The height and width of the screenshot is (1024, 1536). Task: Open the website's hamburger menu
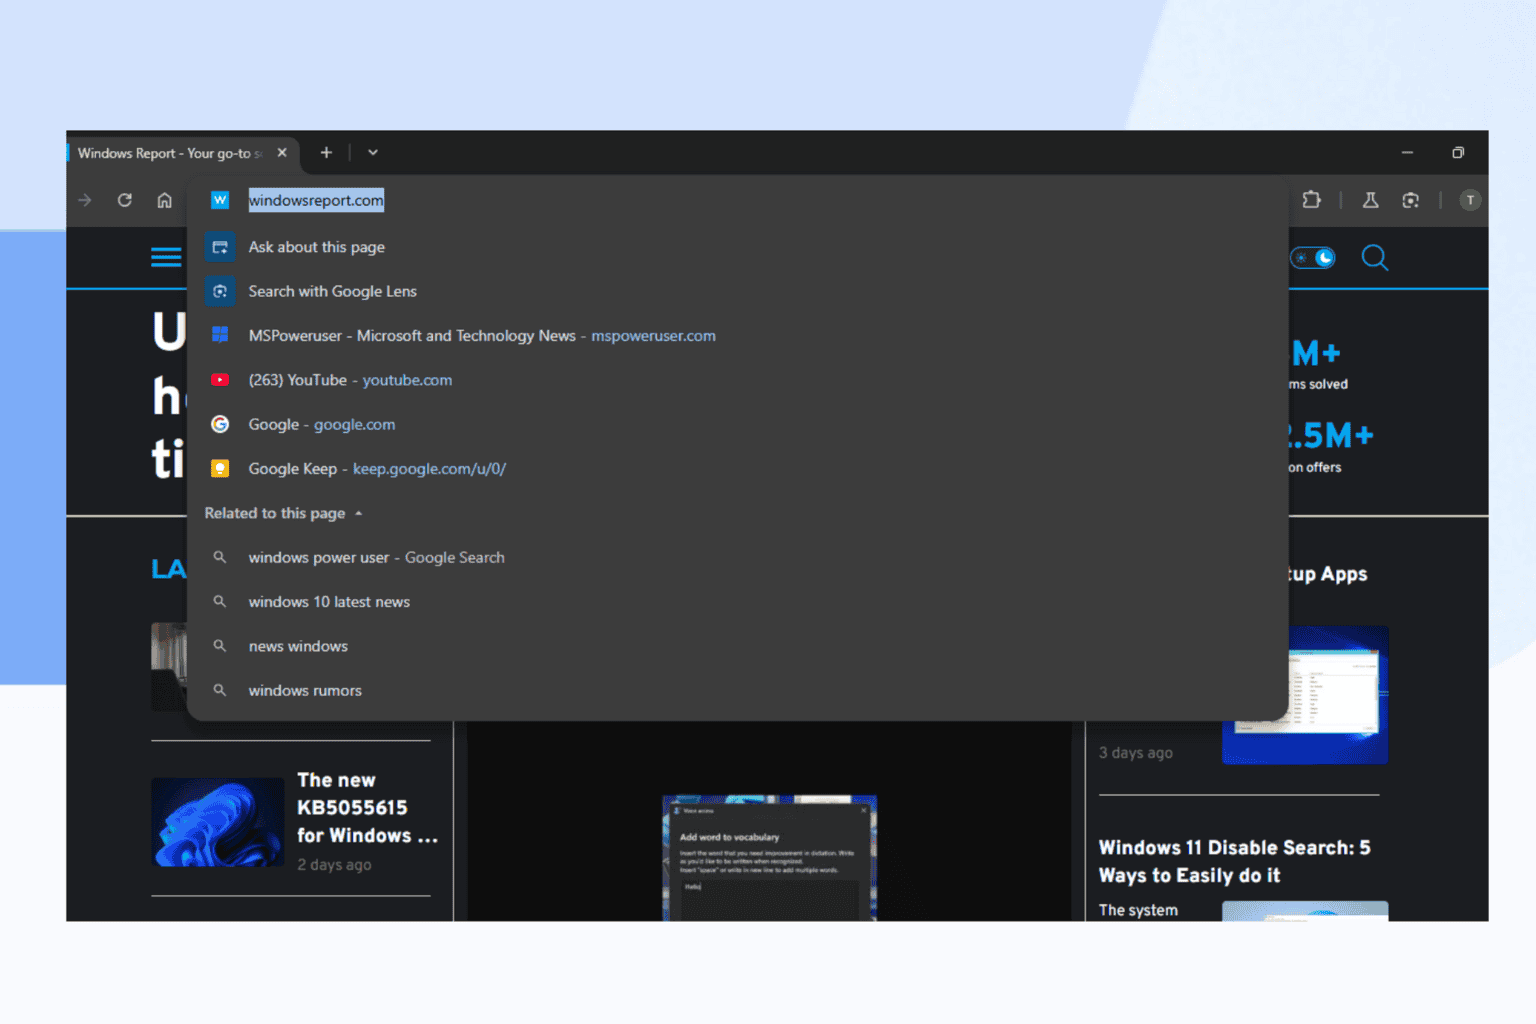166,257
